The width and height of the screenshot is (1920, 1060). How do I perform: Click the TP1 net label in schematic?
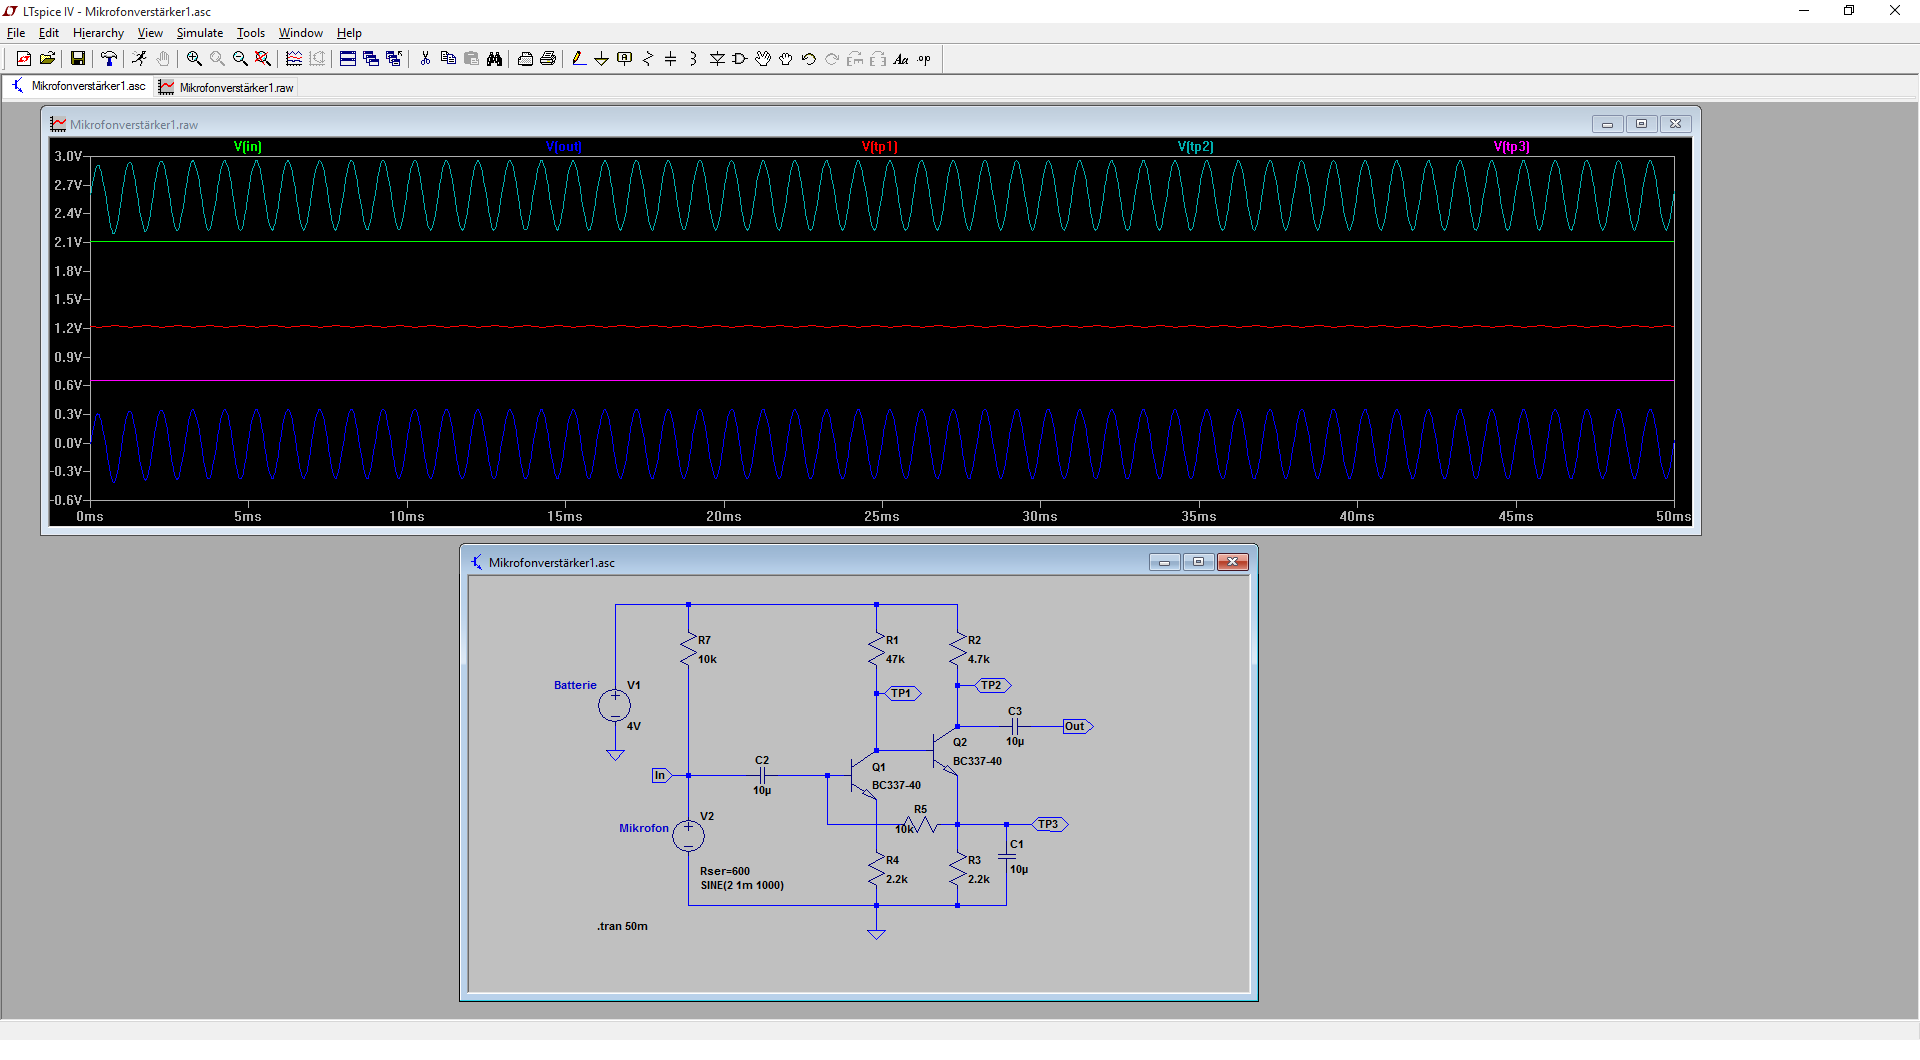pyautogui.click(x=902, y=693)
